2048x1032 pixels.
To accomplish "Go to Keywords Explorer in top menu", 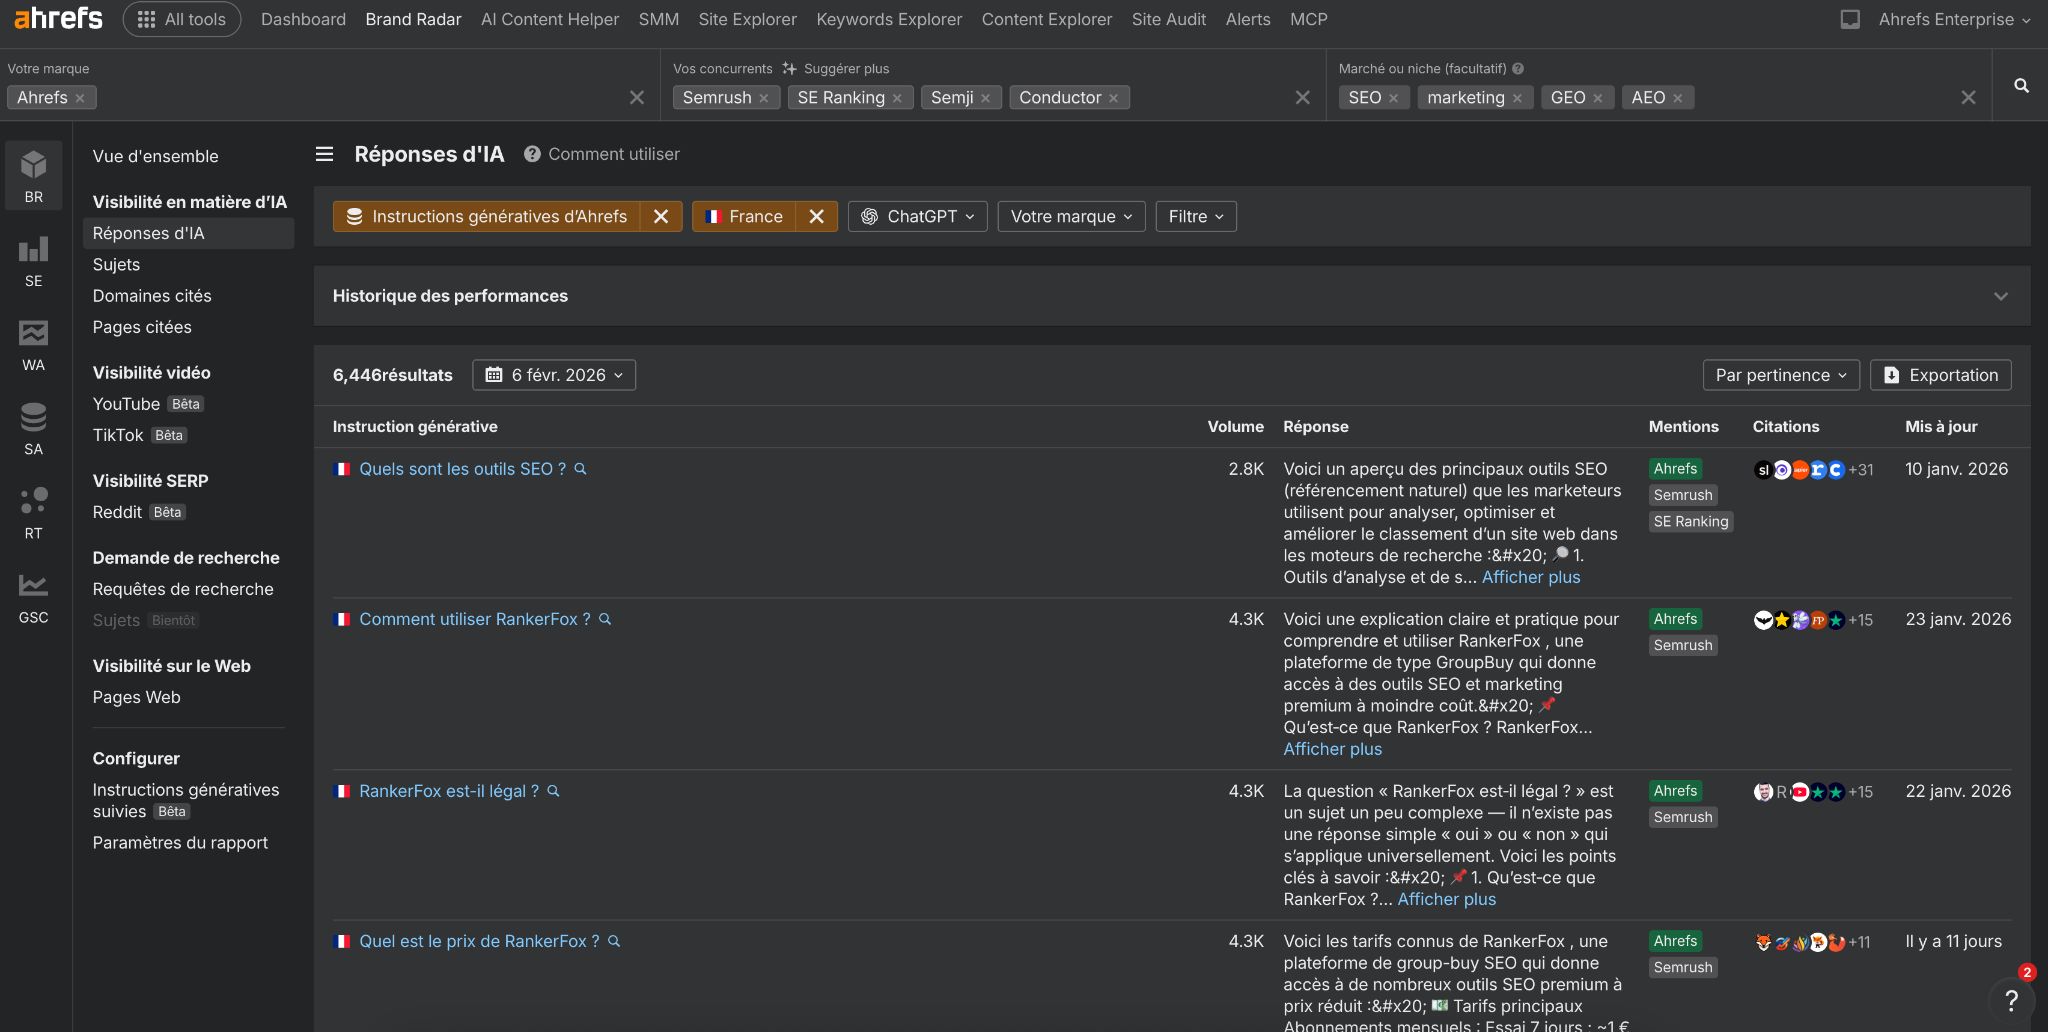I will (x=888, y=19).
